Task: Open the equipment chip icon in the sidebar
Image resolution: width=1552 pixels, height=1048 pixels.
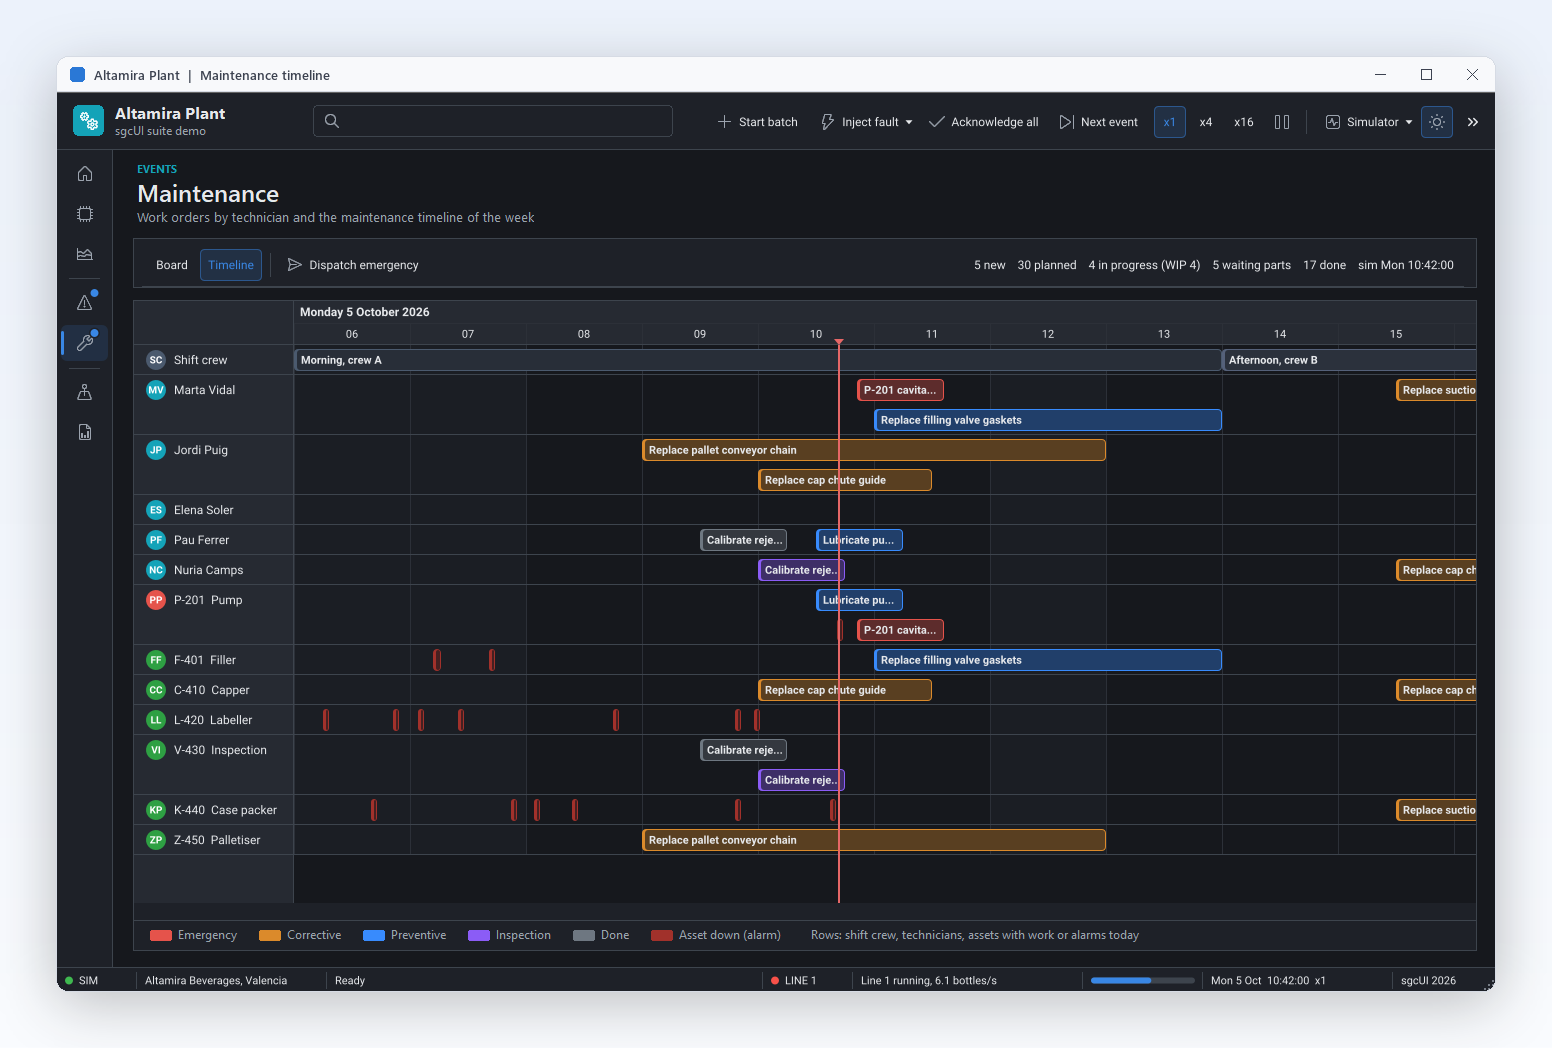Action: click(x=85, y=214)
